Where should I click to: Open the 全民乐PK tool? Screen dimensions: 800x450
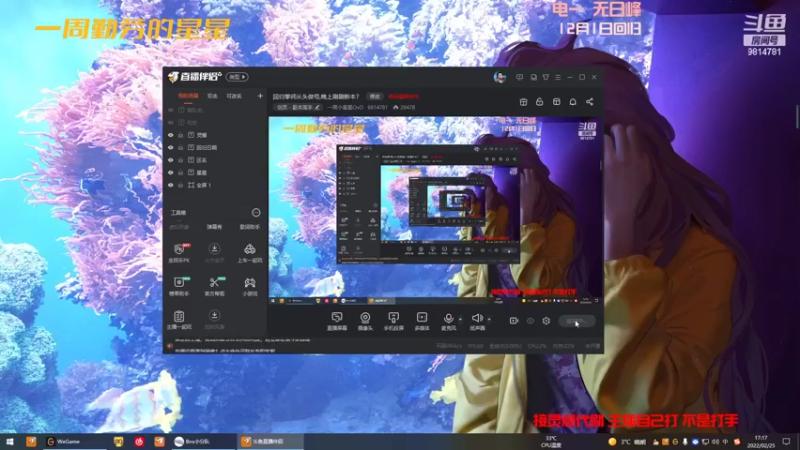179,253
